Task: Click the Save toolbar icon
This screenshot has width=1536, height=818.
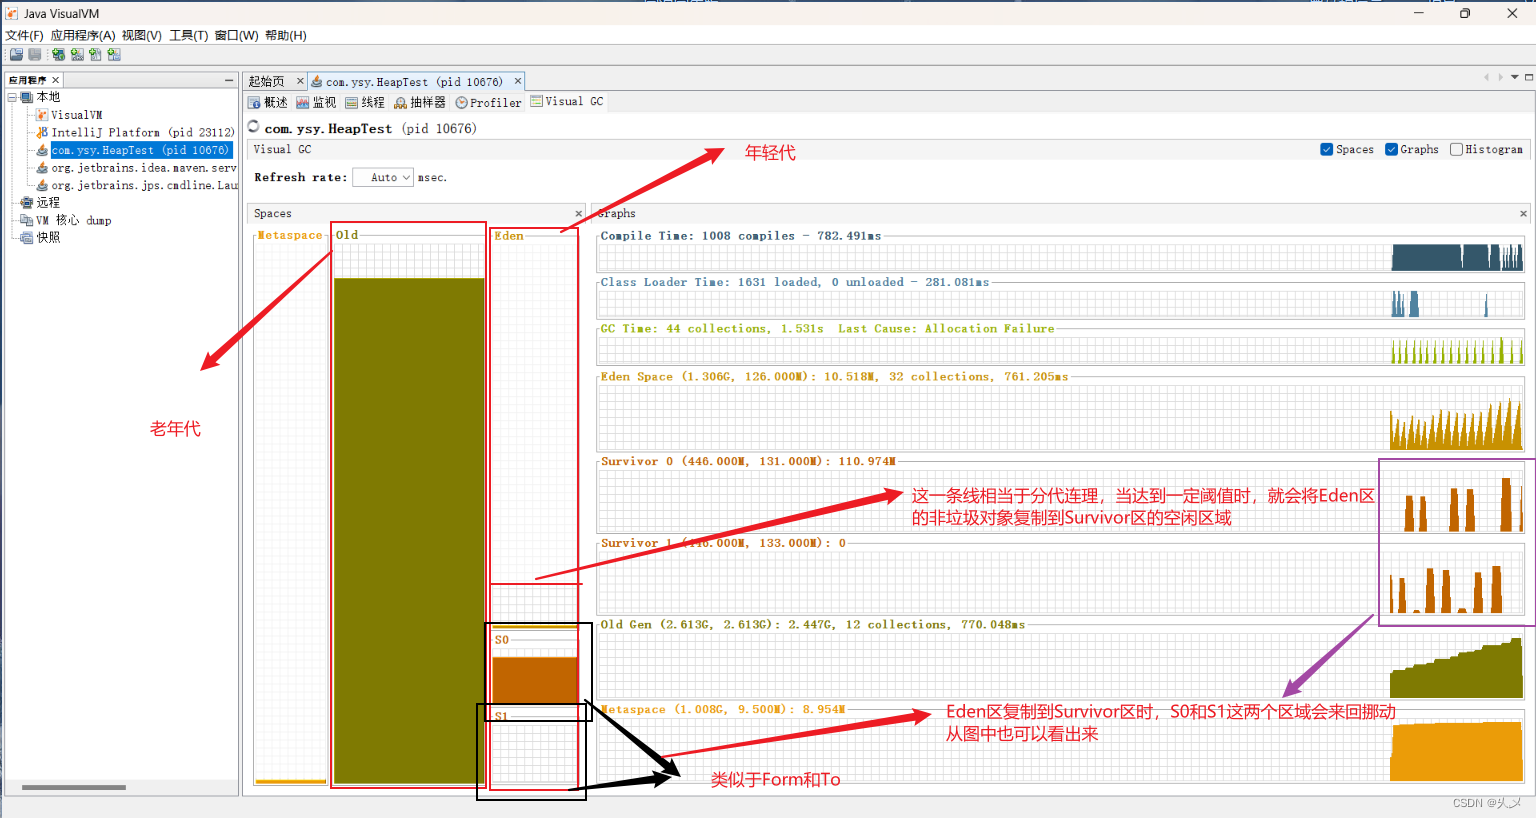Action: 35,55
